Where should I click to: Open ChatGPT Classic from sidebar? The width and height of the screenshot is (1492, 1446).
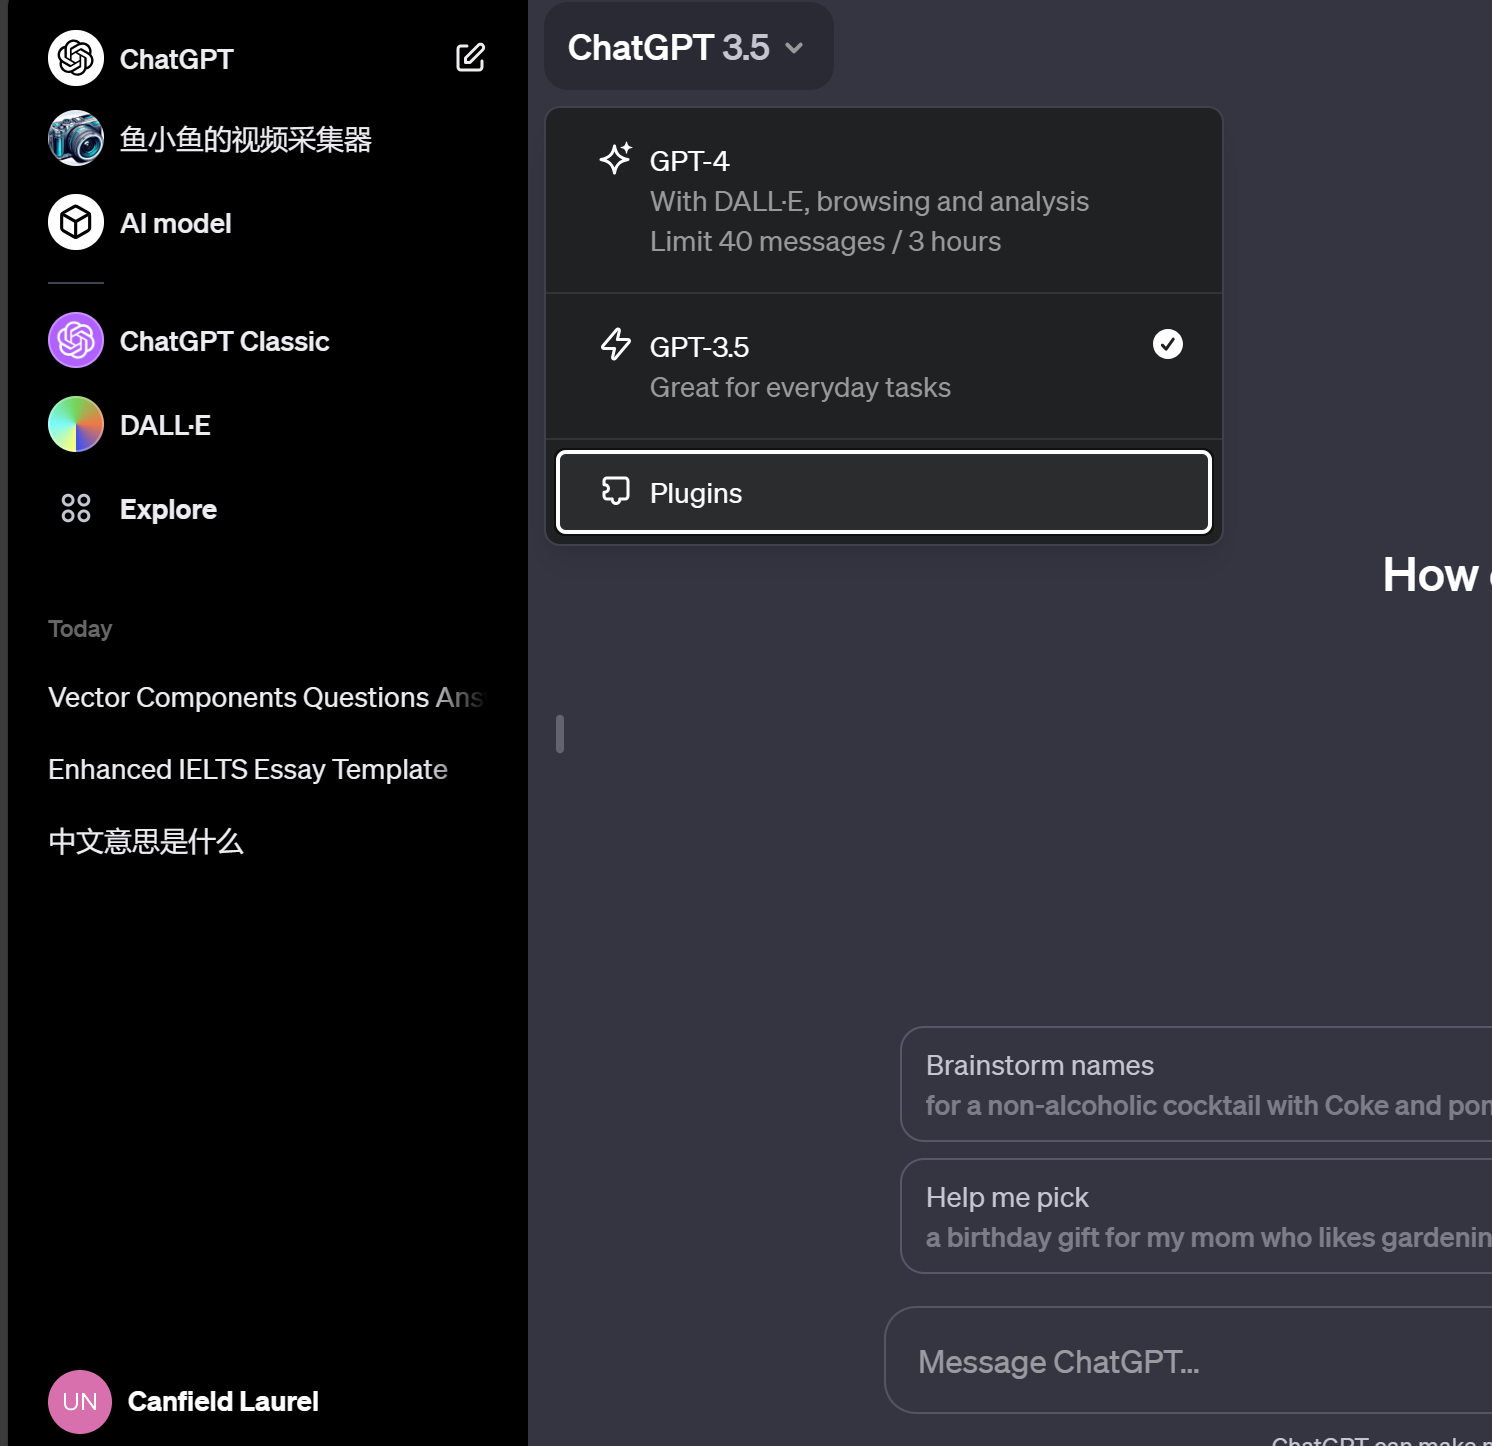click(266, 340)
